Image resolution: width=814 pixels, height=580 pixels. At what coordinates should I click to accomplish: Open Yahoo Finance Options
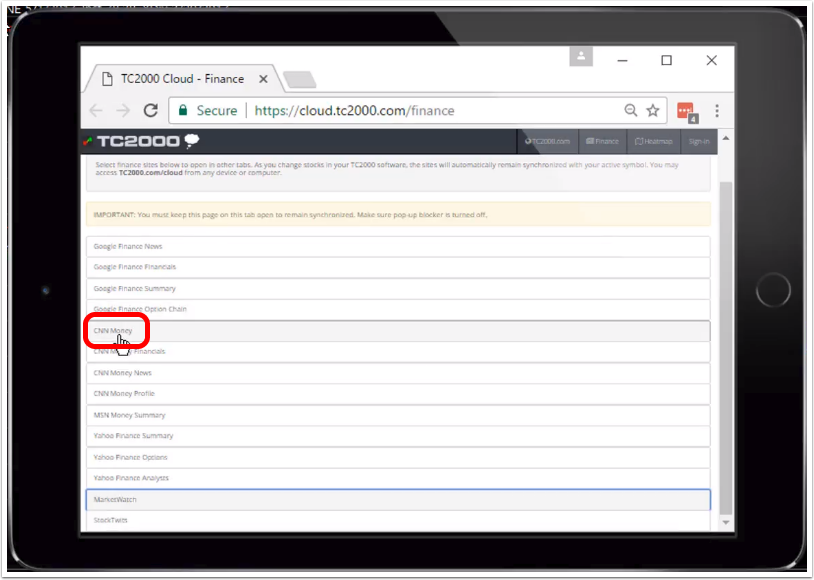tap(398, 457)
